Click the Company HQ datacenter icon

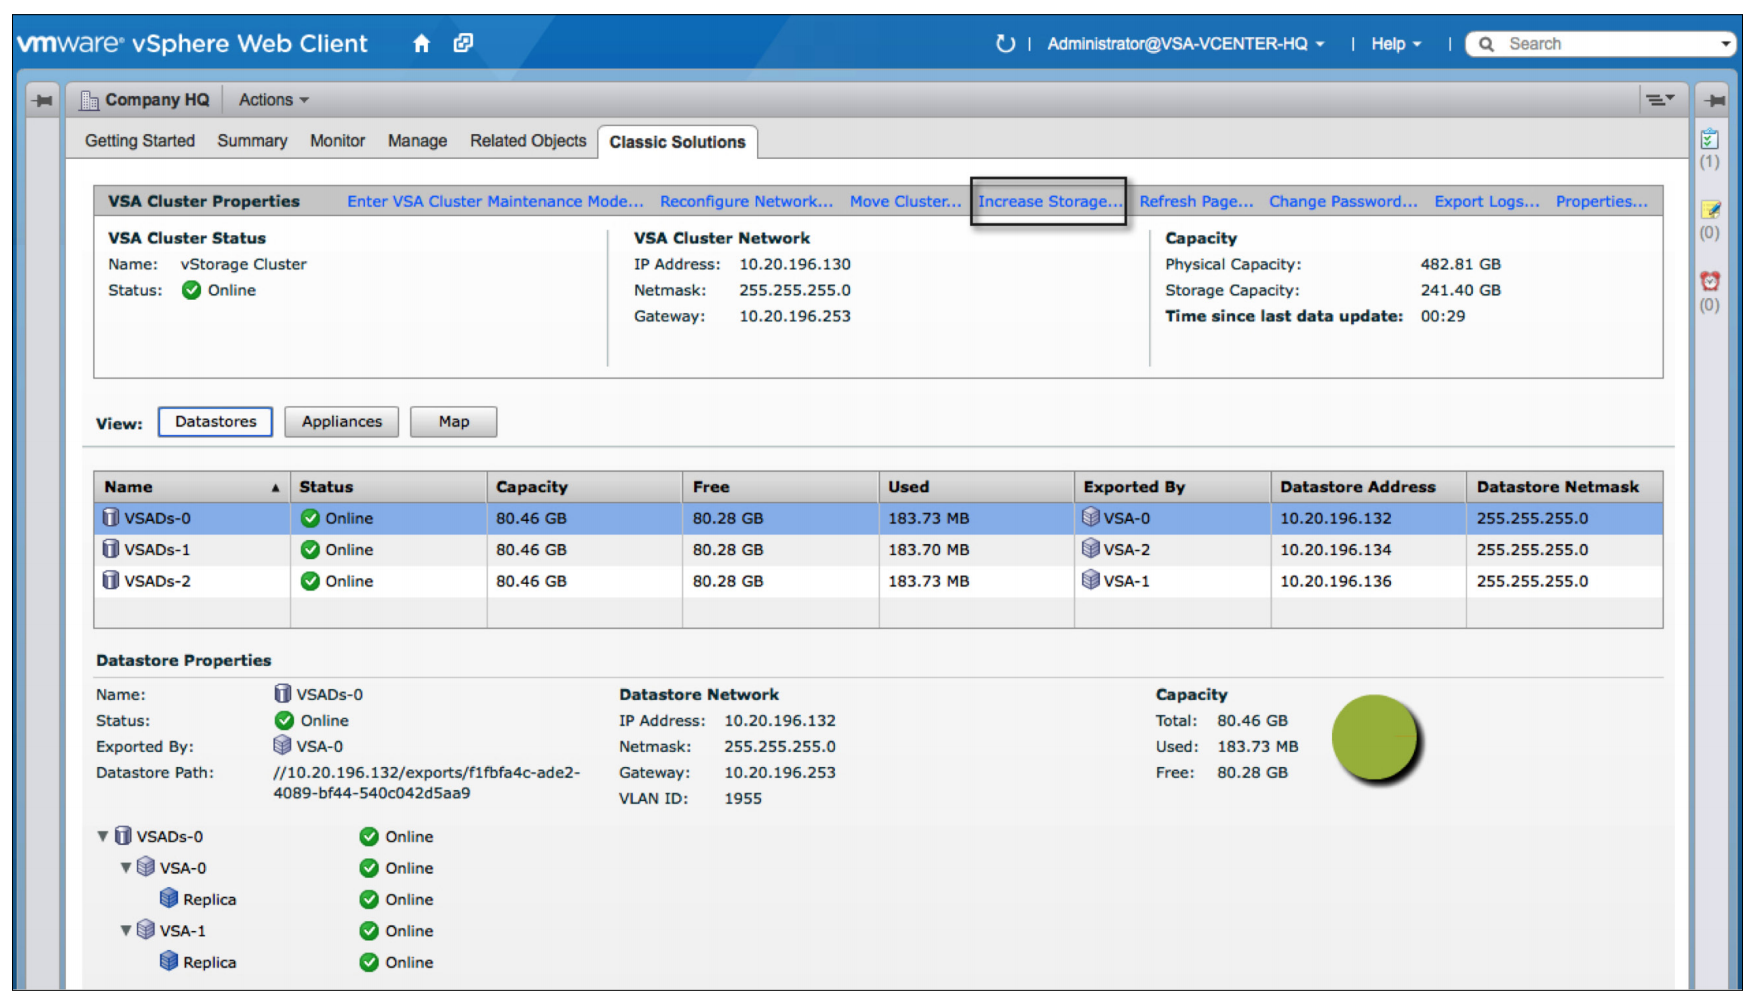pos(89,100)
